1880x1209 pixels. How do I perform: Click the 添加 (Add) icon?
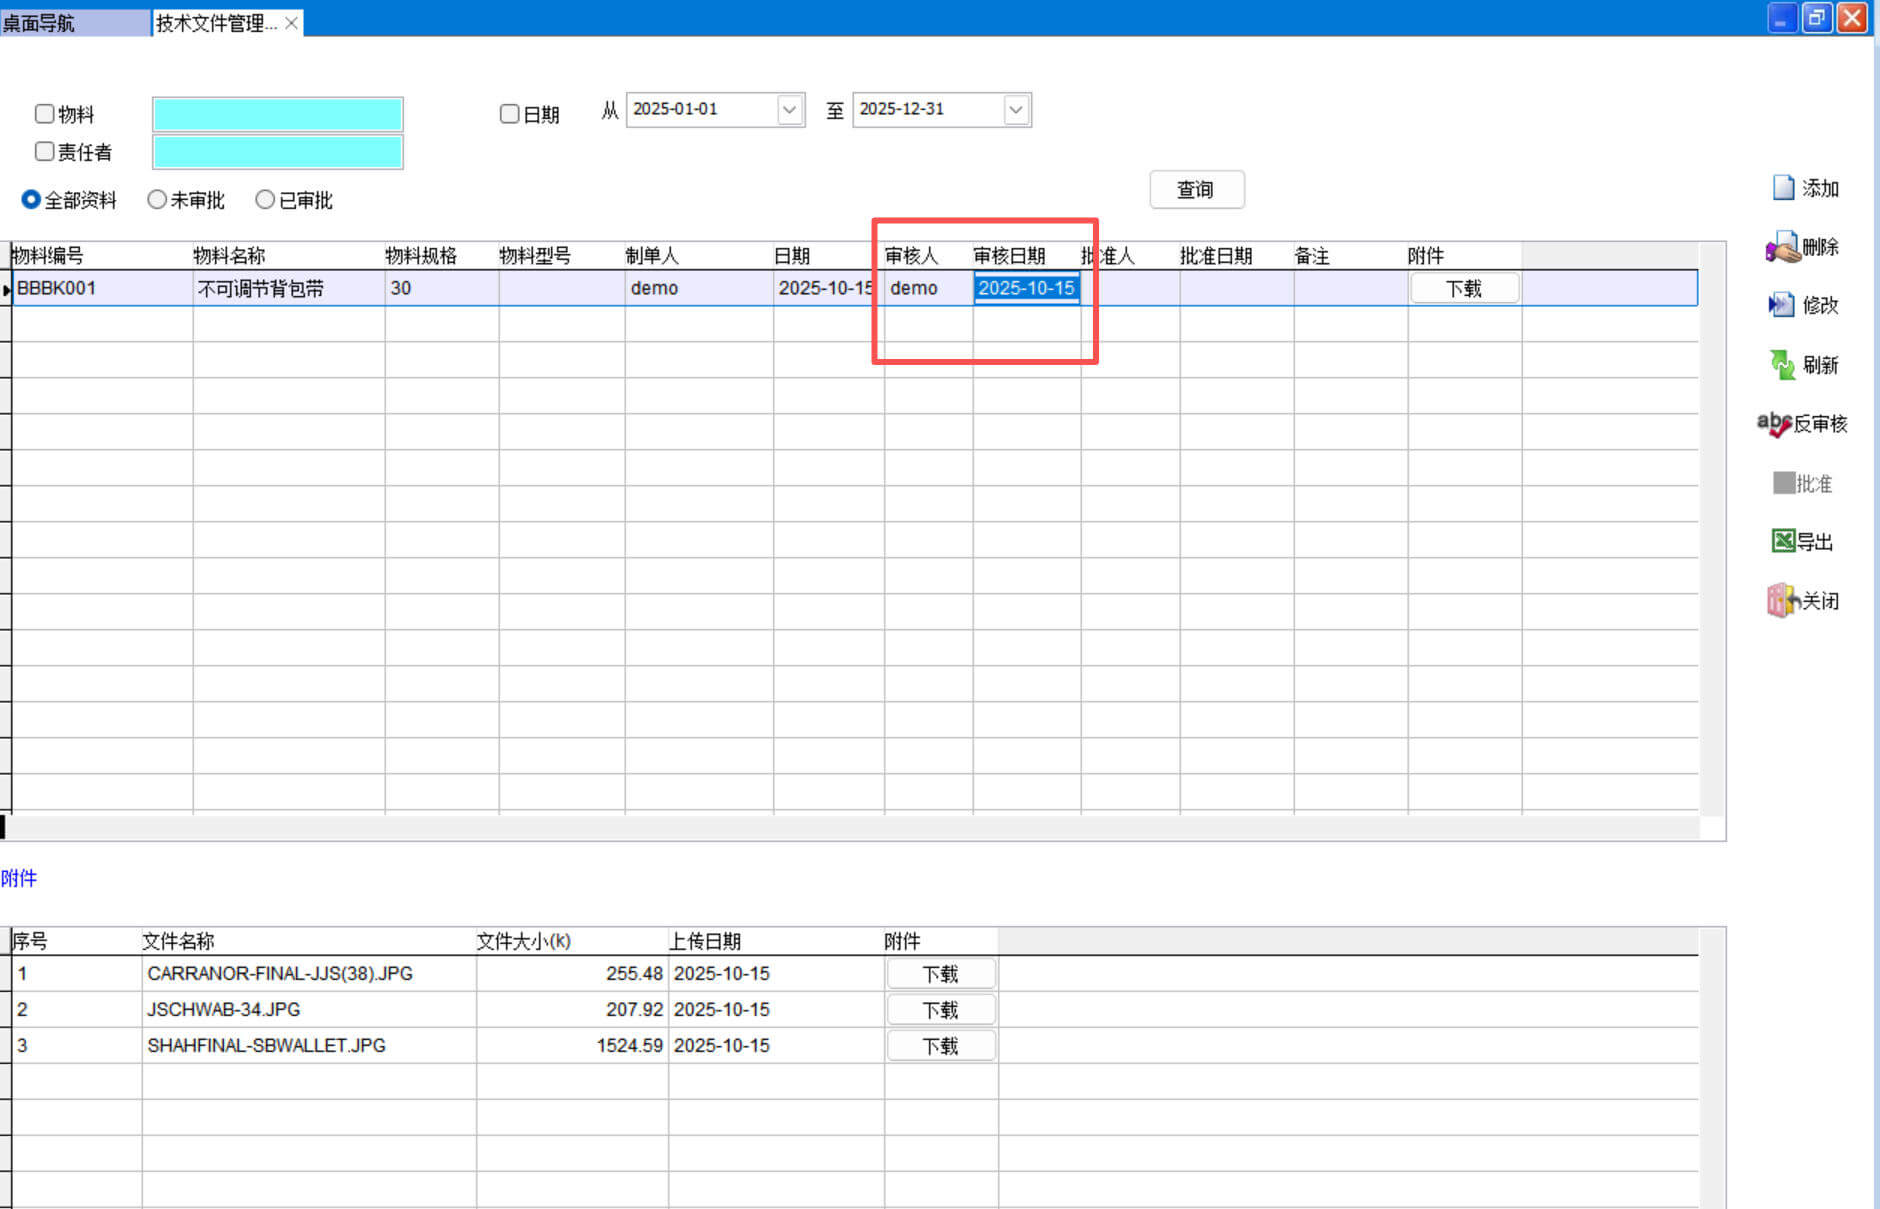point(1783,188)
